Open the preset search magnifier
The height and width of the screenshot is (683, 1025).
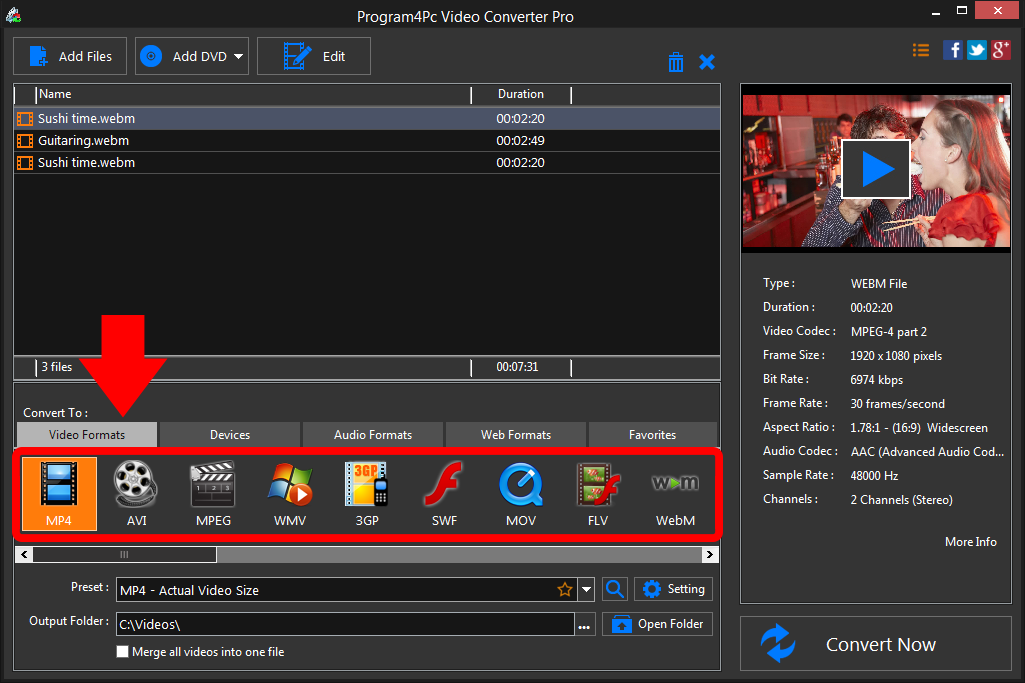coord(614,589)
